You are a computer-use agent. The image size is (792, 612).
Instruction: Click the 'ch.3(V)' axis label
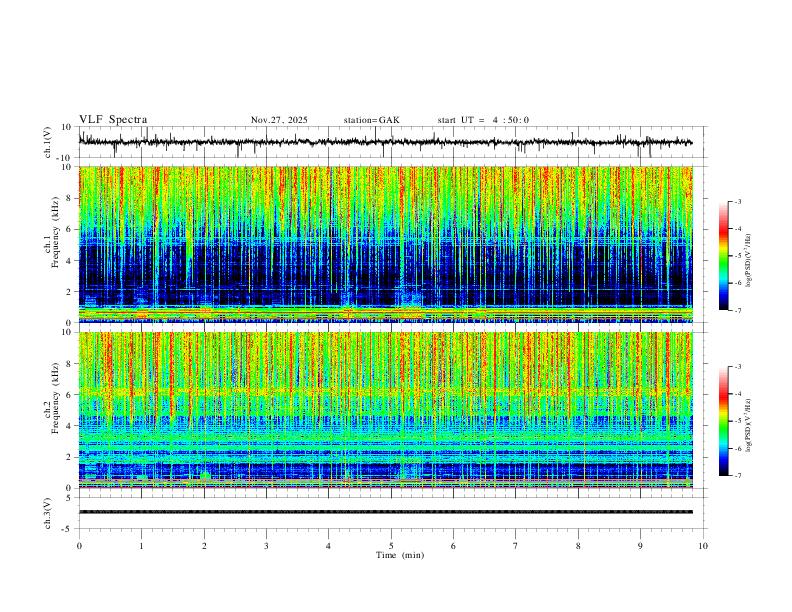pyautogui.click(x=48, y=513)
